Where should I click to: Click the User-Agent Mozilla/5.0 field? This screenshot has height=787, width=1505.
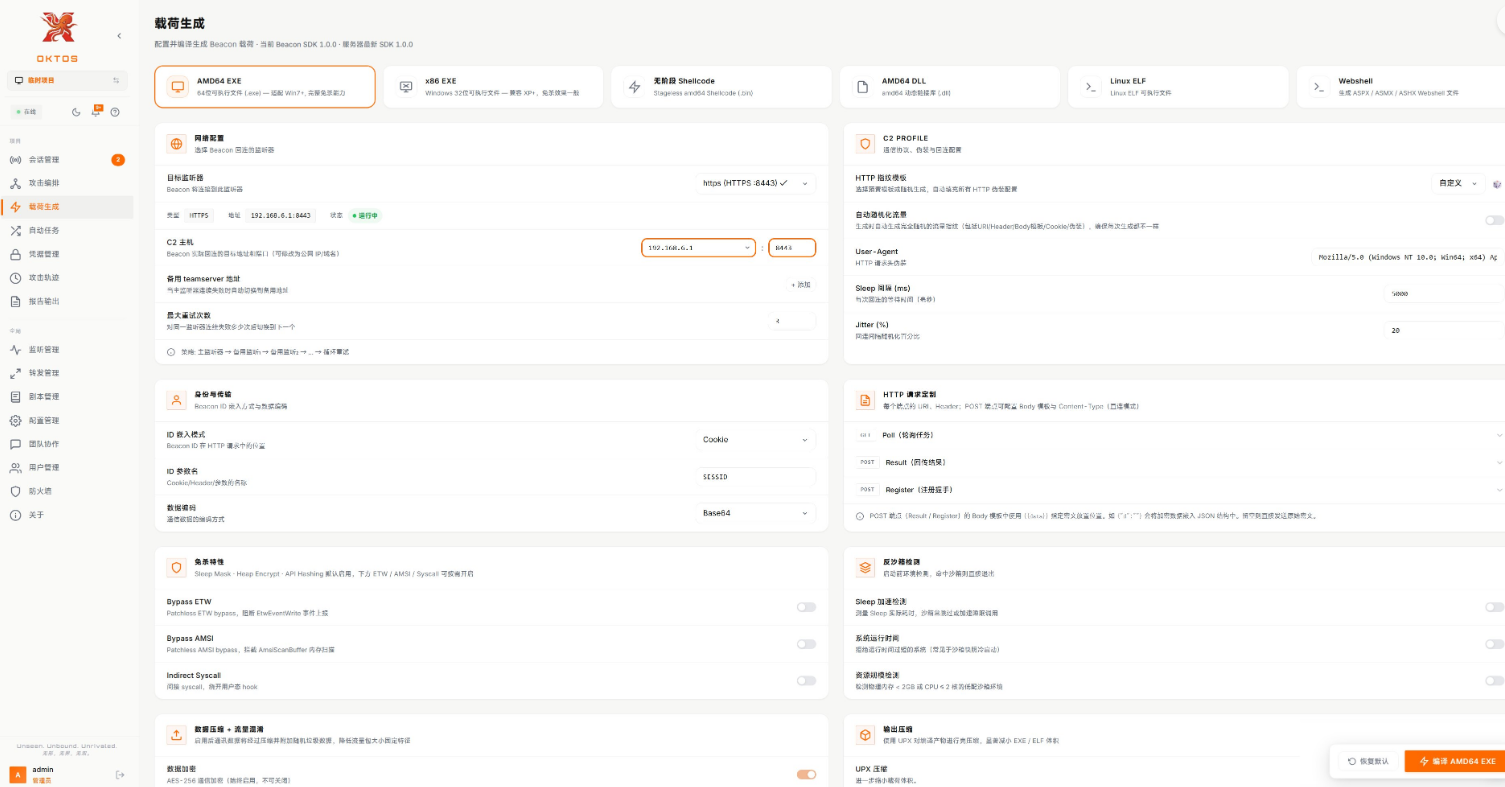[x=1407, y=257]
